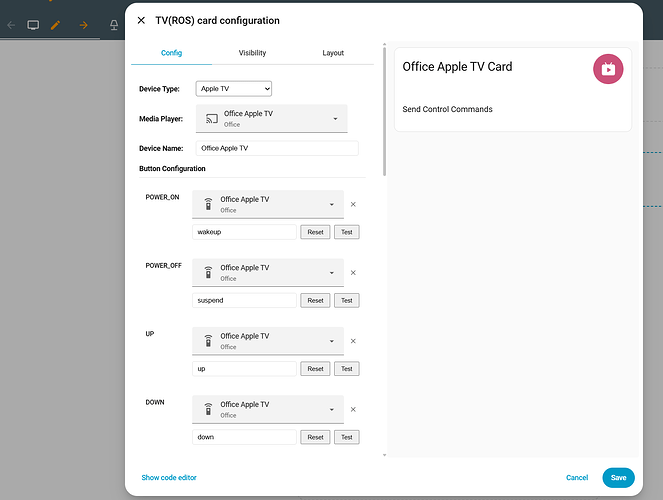Switch to the Visibility tab

click(x=252, y=53)
